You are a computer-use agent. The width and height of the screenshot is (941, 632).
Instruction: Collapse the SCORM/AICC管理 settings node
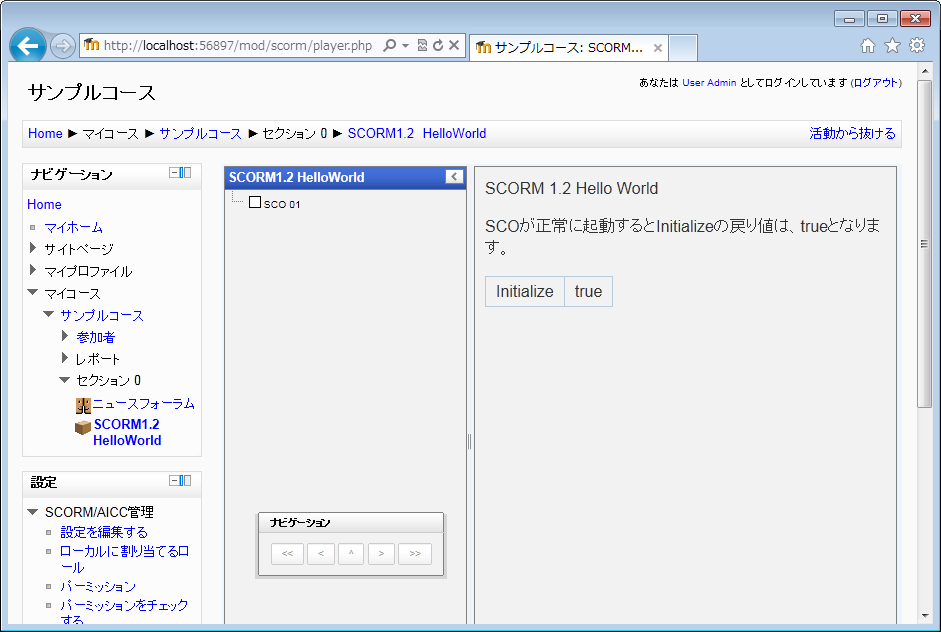click(33, 511)
